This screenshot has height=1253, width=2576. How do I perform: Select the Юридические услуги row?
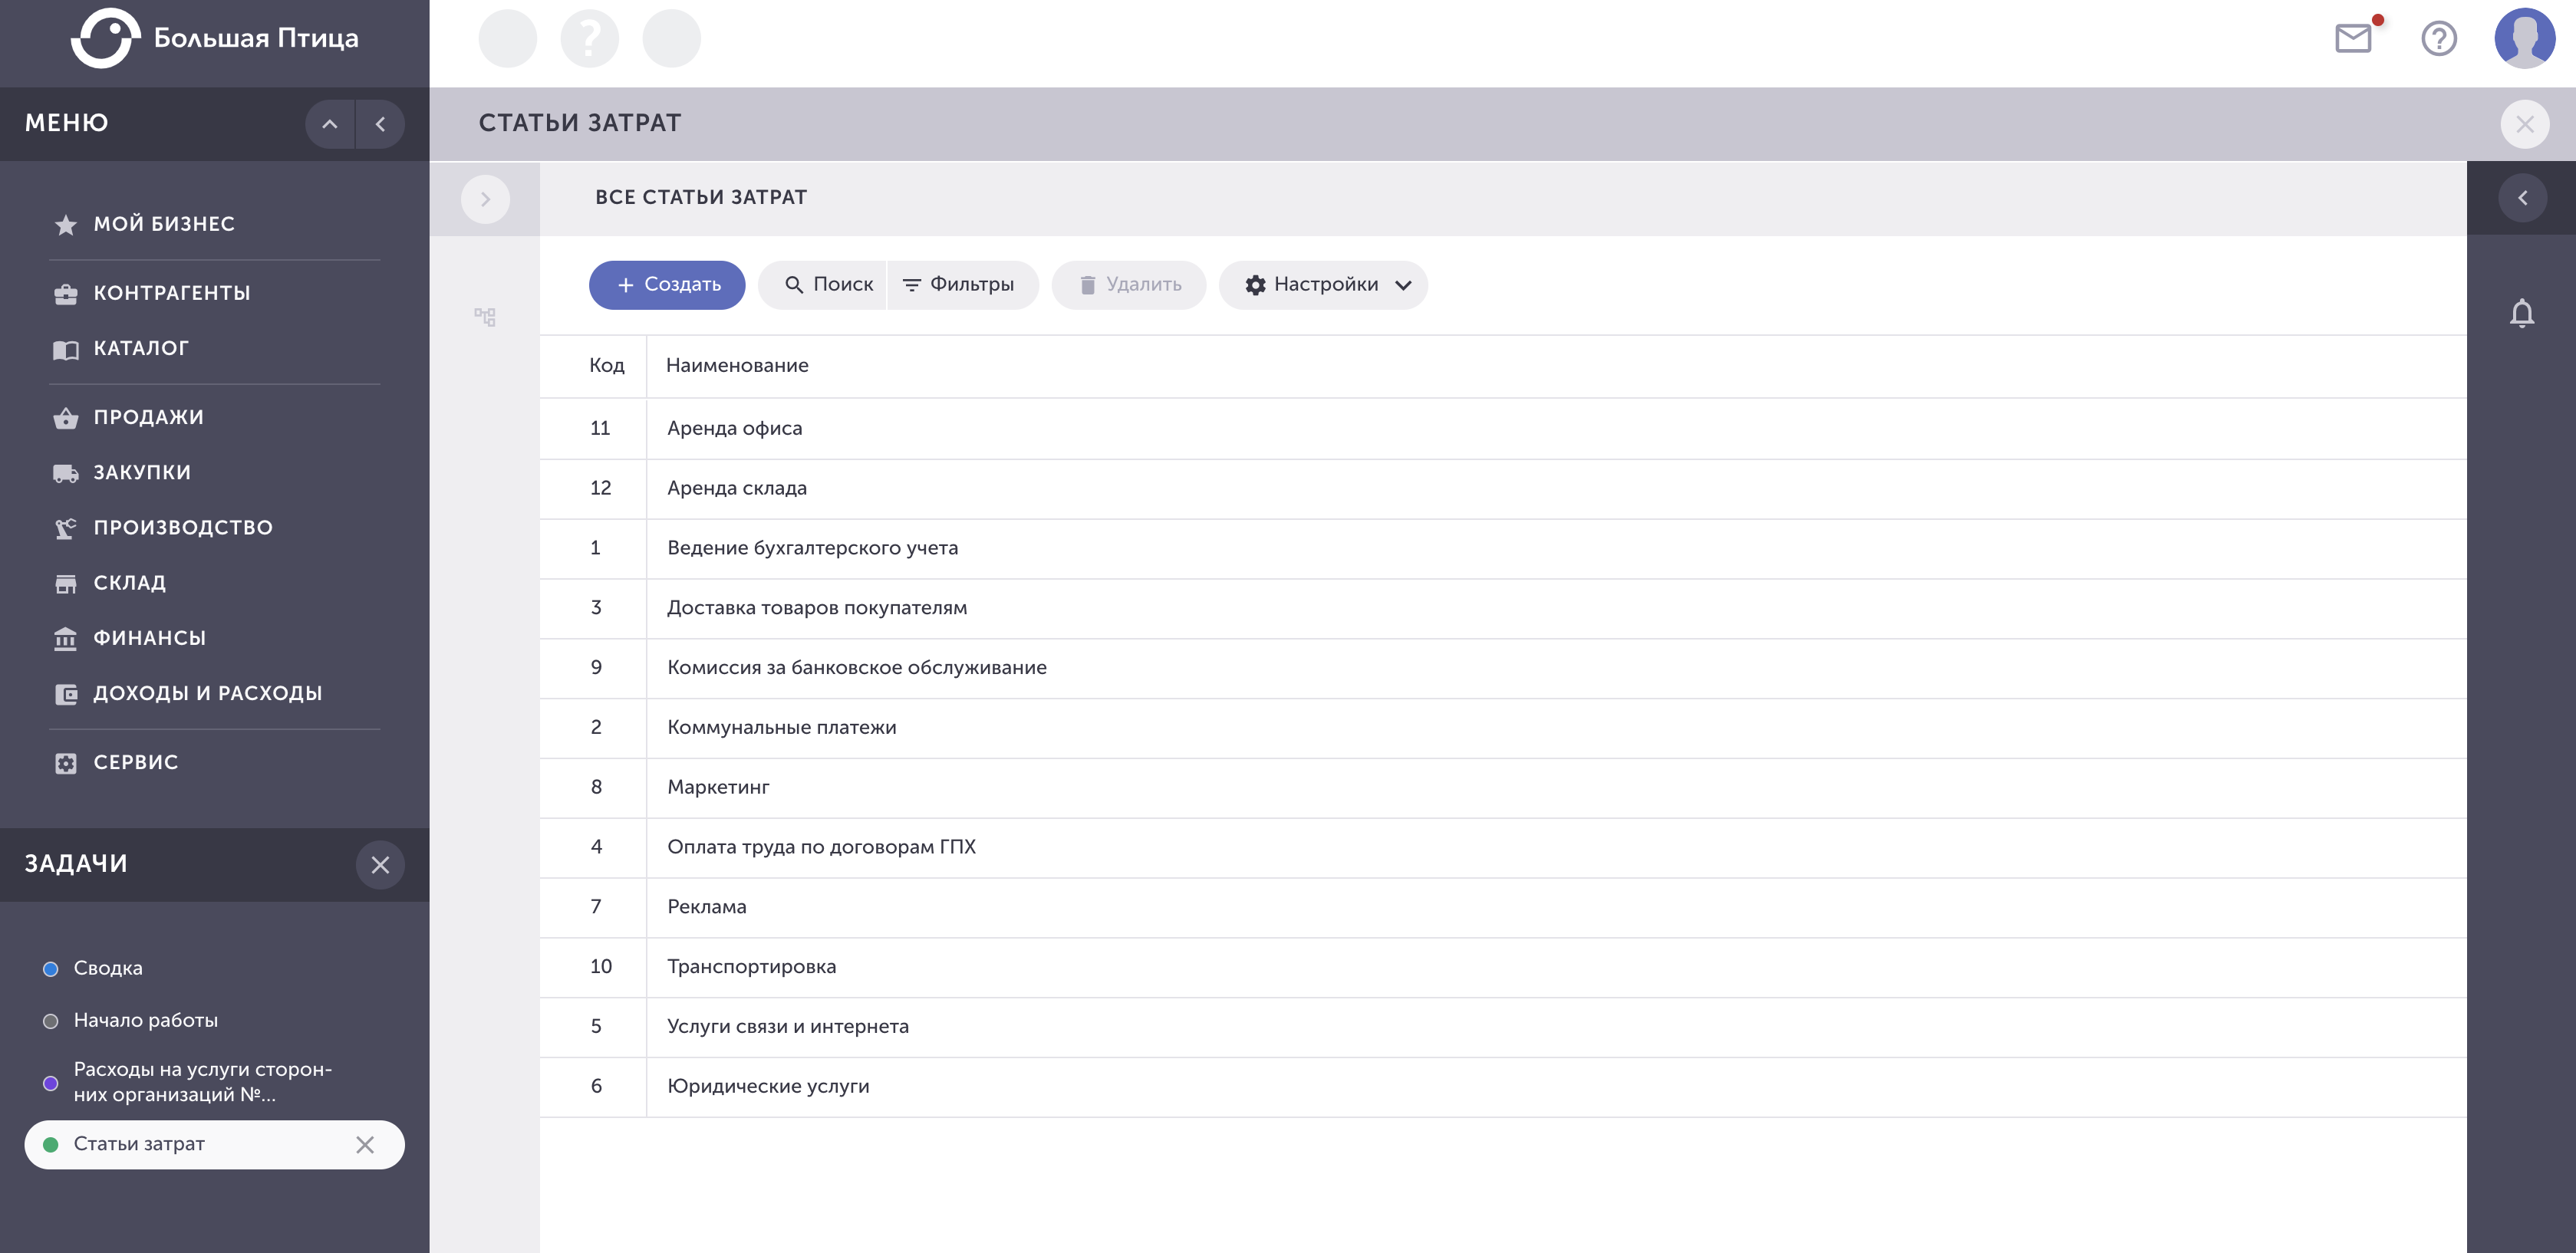point(1503,1088)
